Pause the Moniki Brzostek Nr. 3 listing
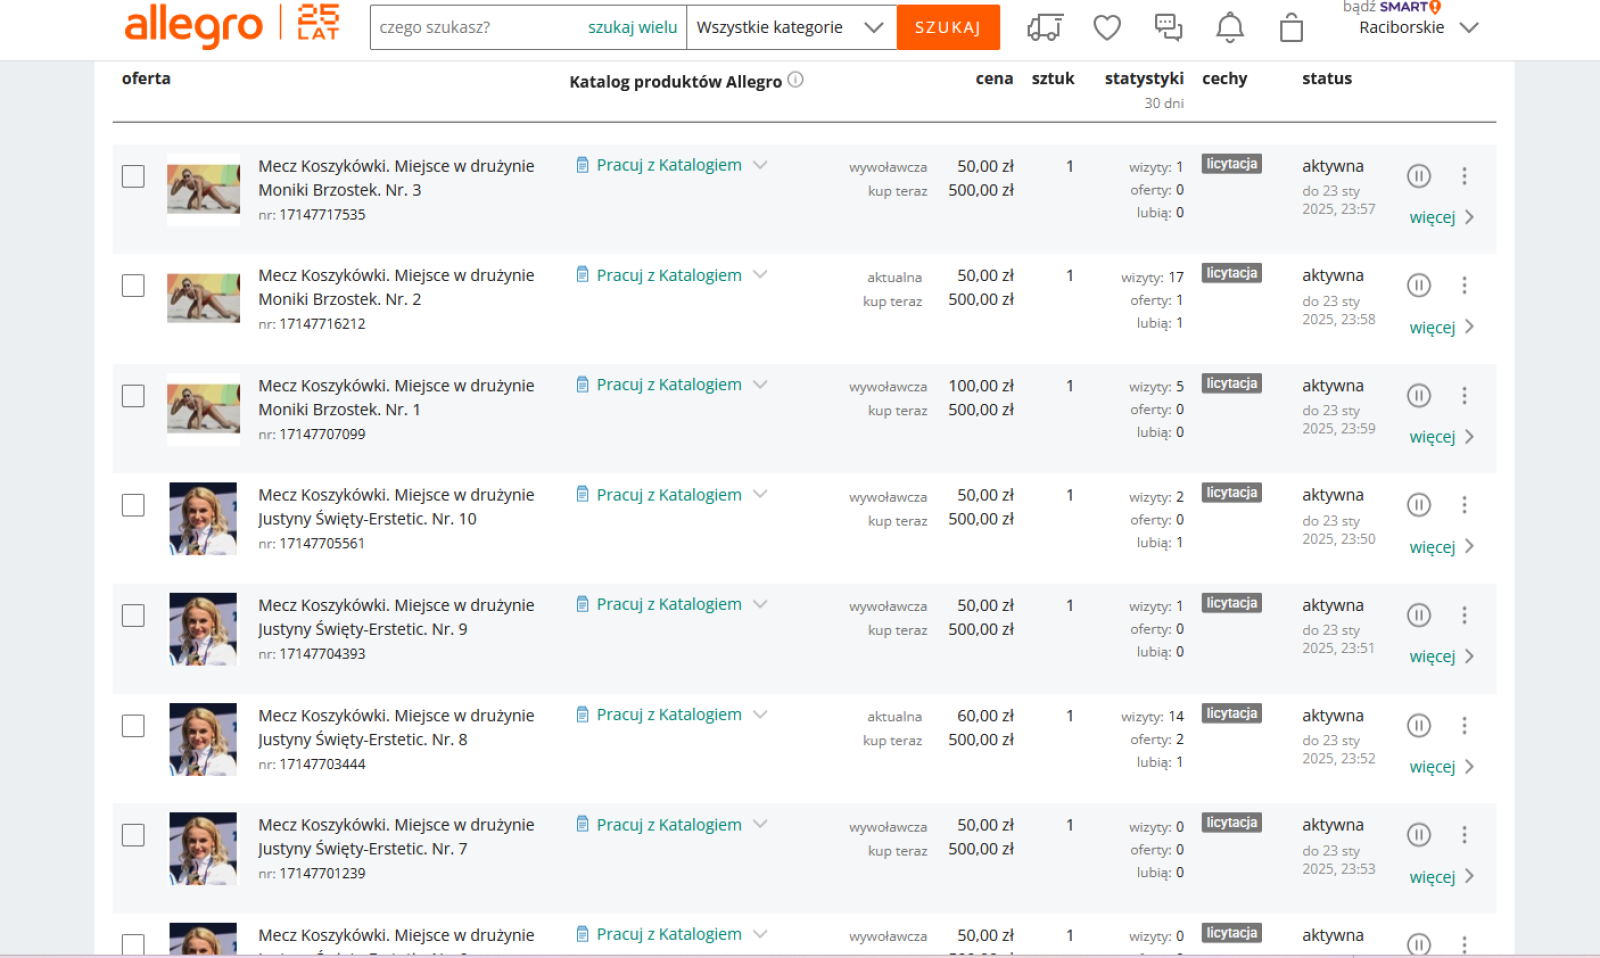 point(1418,176)
